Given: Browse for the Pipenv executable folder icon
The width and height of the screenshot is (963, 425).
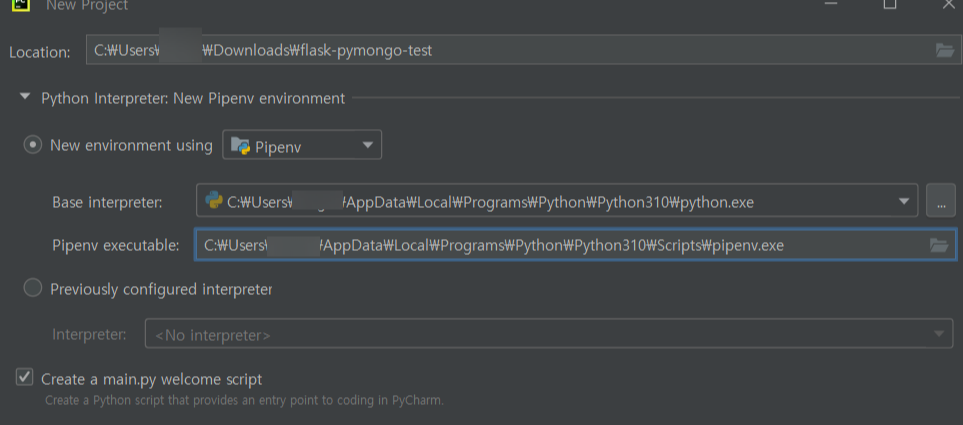Looking at the screenshot, I should 939,246.
